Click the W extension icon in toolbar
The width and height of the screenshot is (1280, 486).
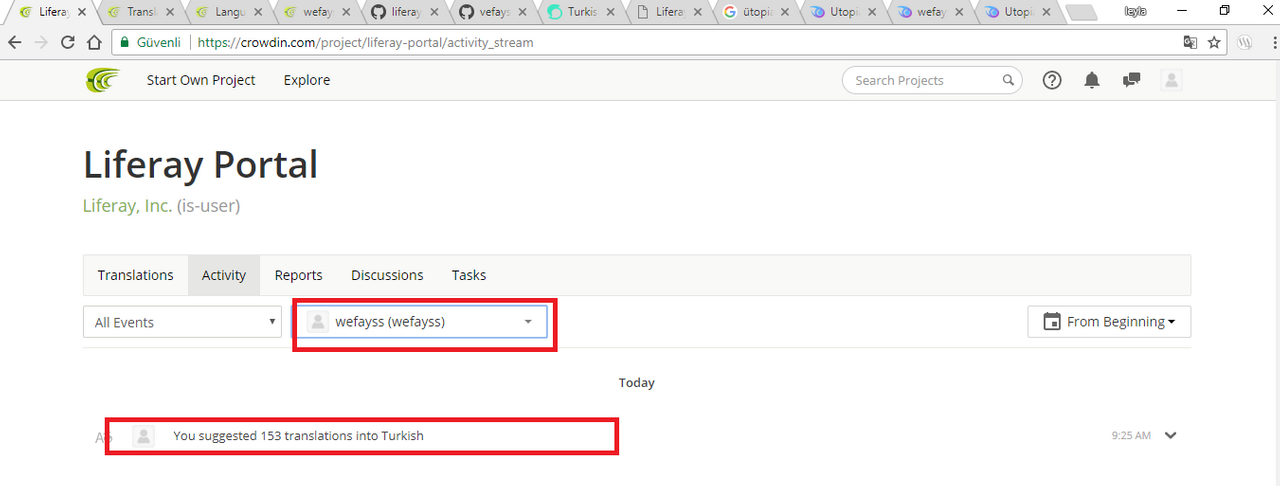coord(1246,43)
